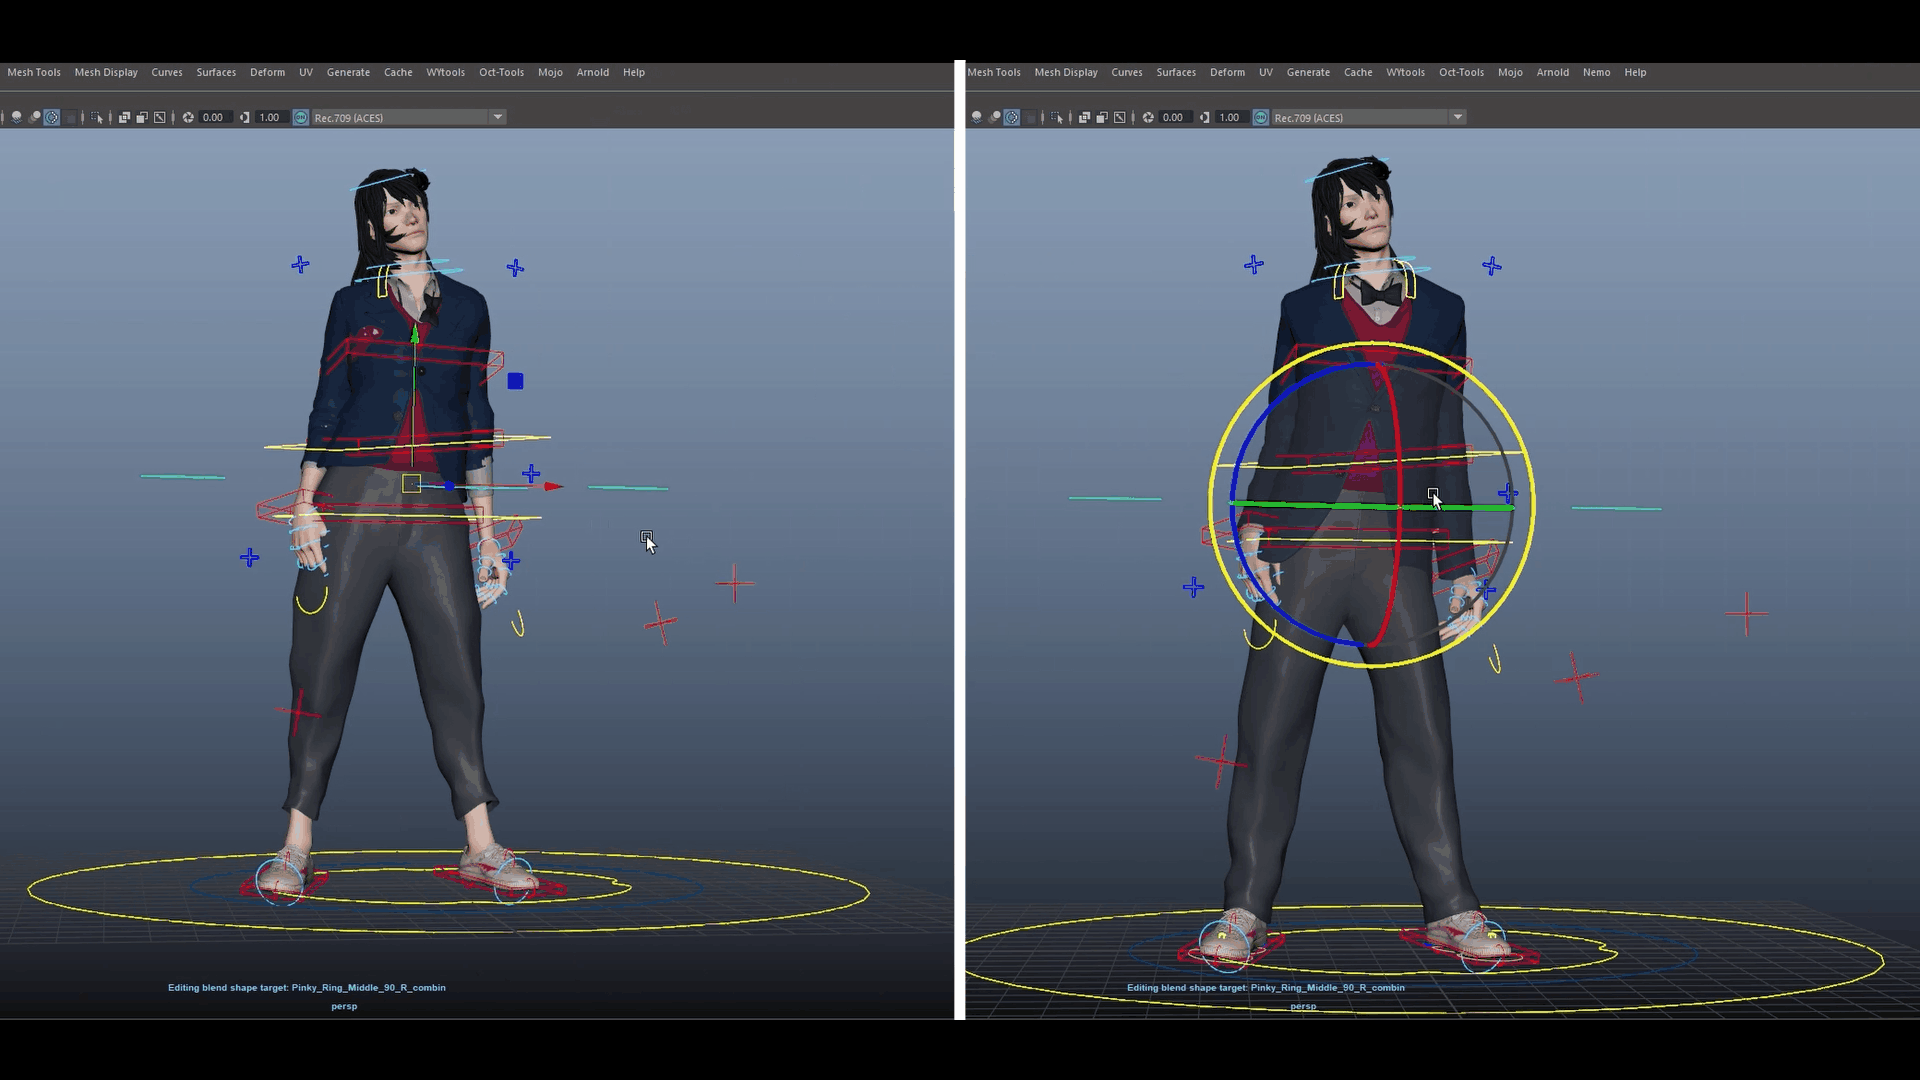Screen dimensions: 1920x1080
Task: Open Mesh Display menu in right window
Action: click(1066, 72)
